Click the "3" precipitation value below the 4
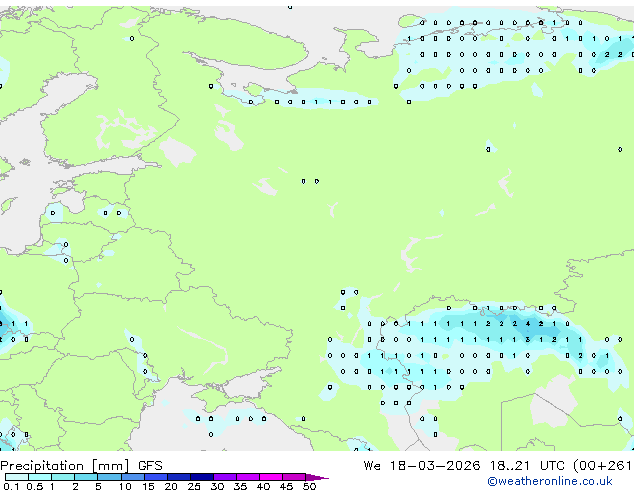 528,340
